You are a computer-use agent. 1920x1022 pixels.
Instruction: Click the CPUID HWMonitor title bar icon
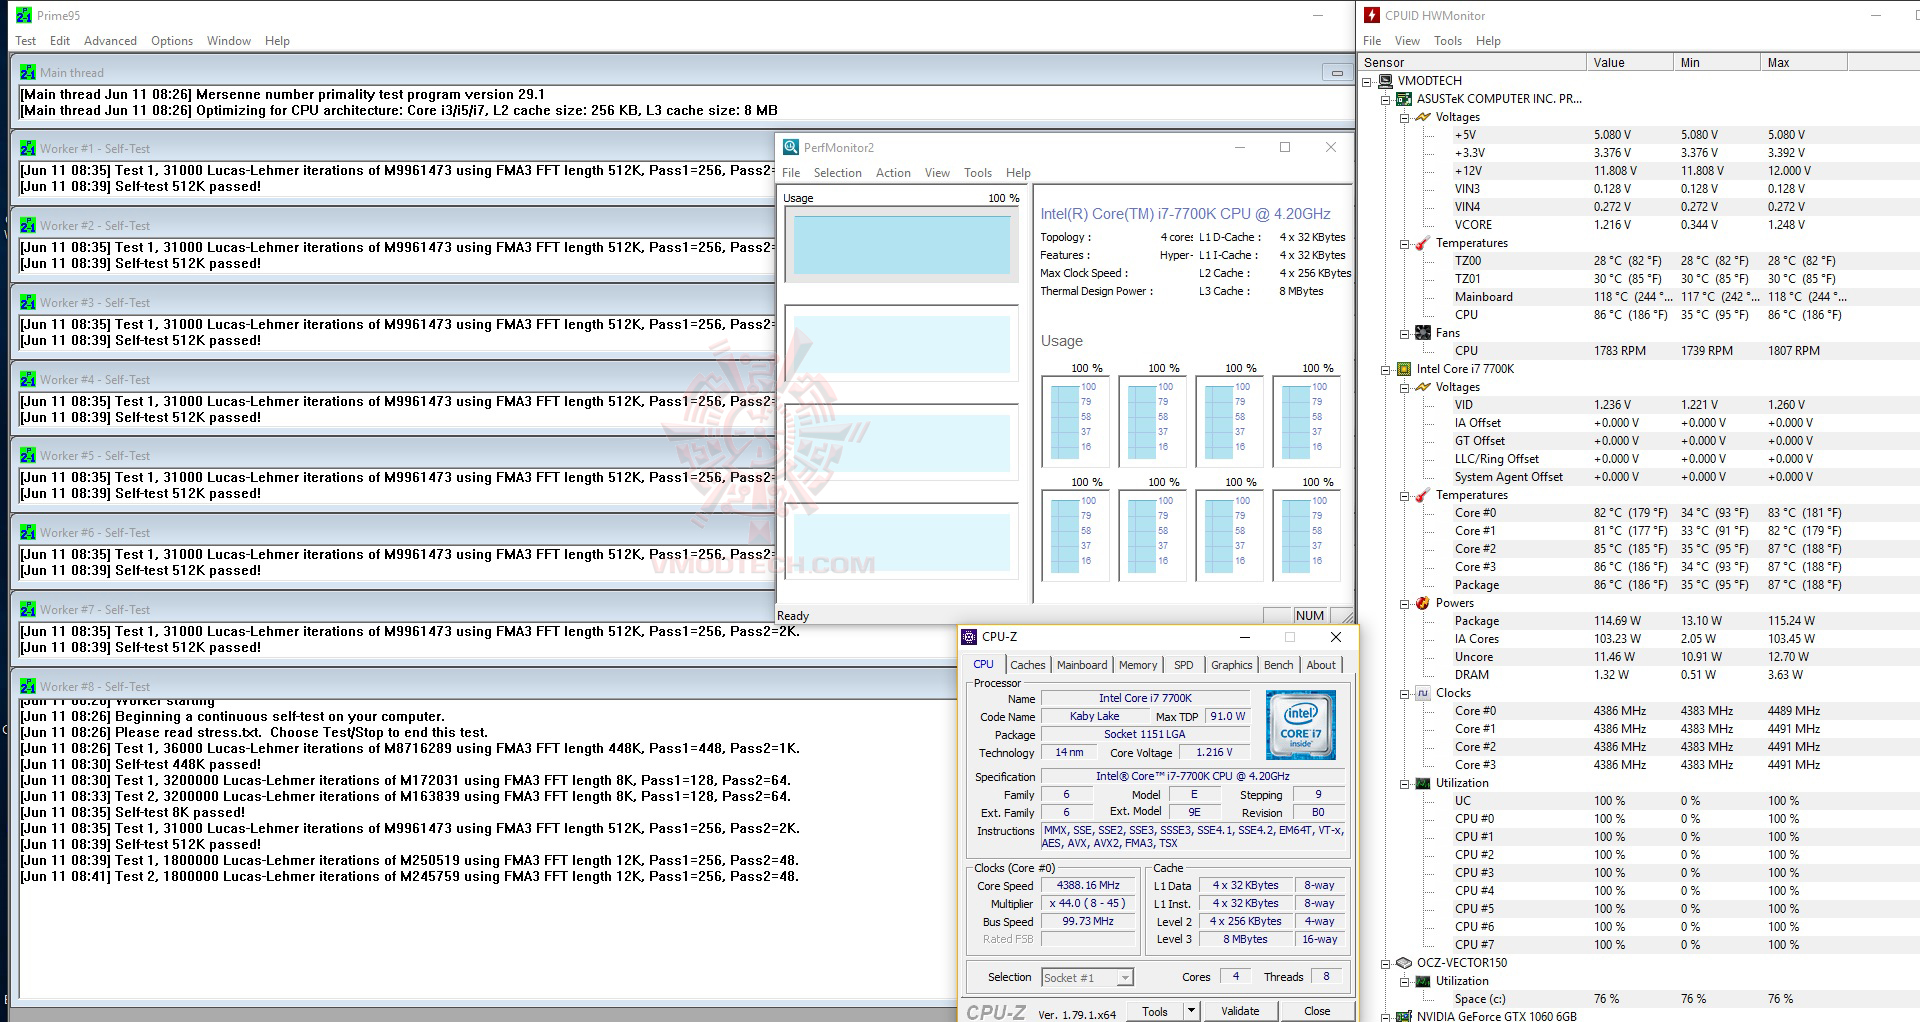(x=1372, y=15)
